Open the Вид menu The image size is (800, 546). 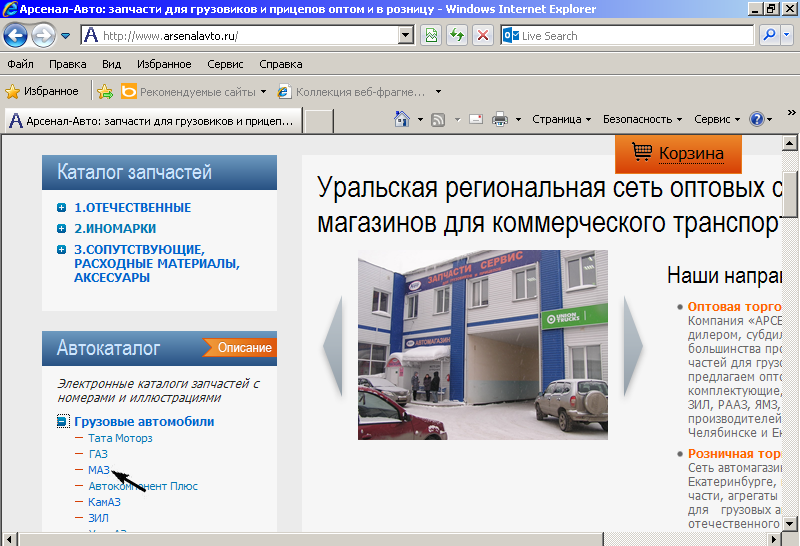coord(111,64)
